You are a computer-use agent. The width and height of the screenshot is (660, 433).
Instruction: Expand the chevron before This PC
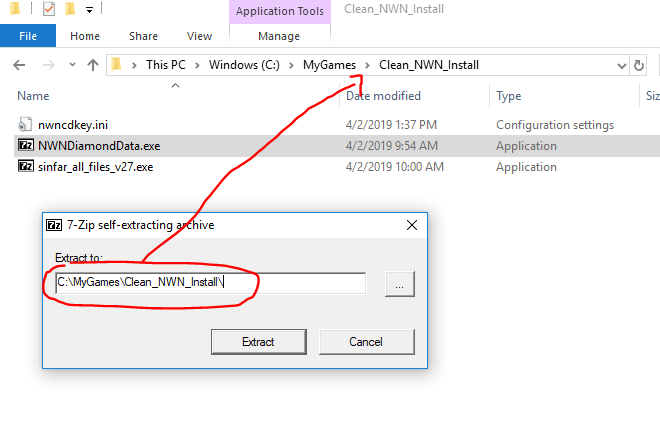(x=134, y=65)
